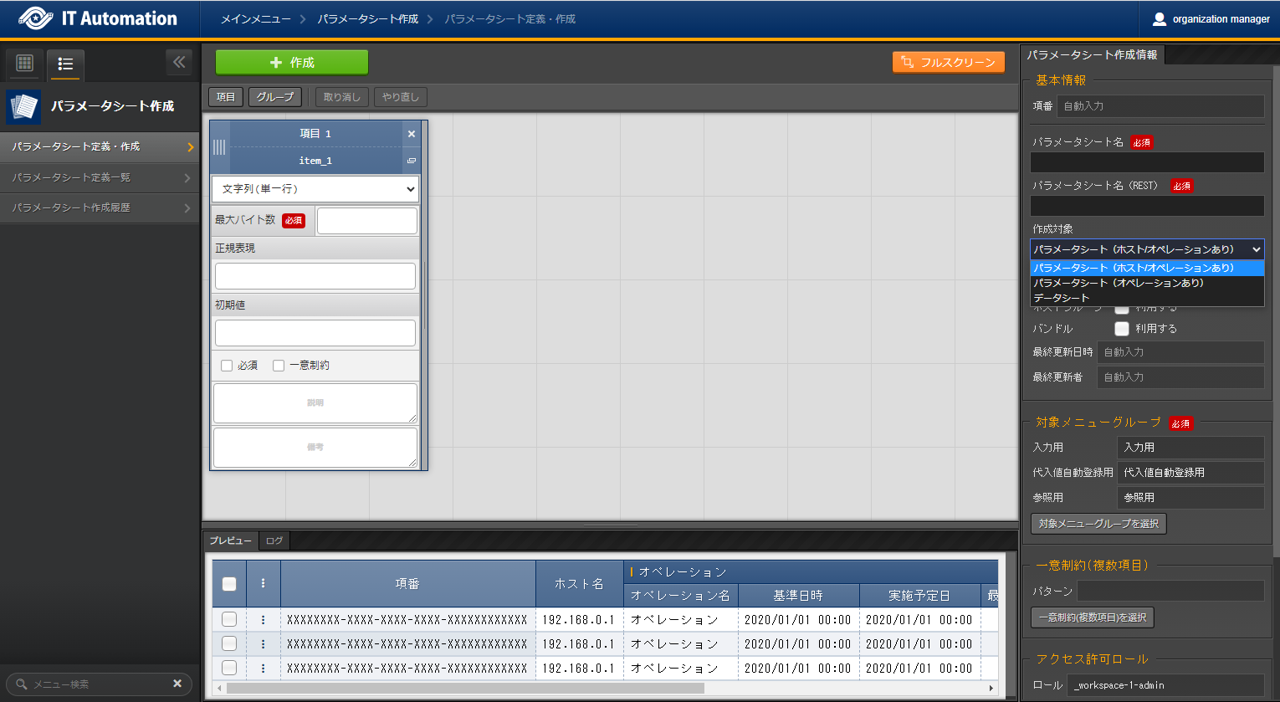Open user icon for organization manager
This screenshot has height=702, width=1280.
click(x=1159, y=19)
